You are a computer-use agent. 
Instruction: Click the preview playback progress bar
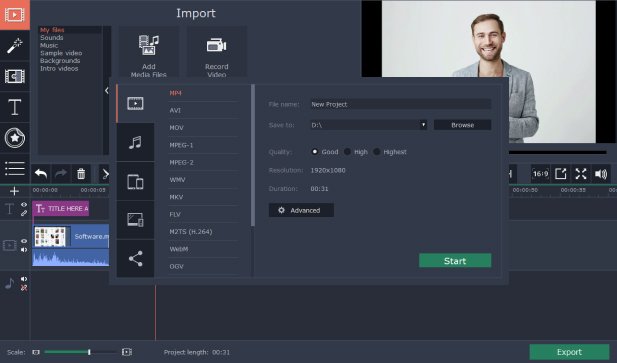(x=557, y=152)
